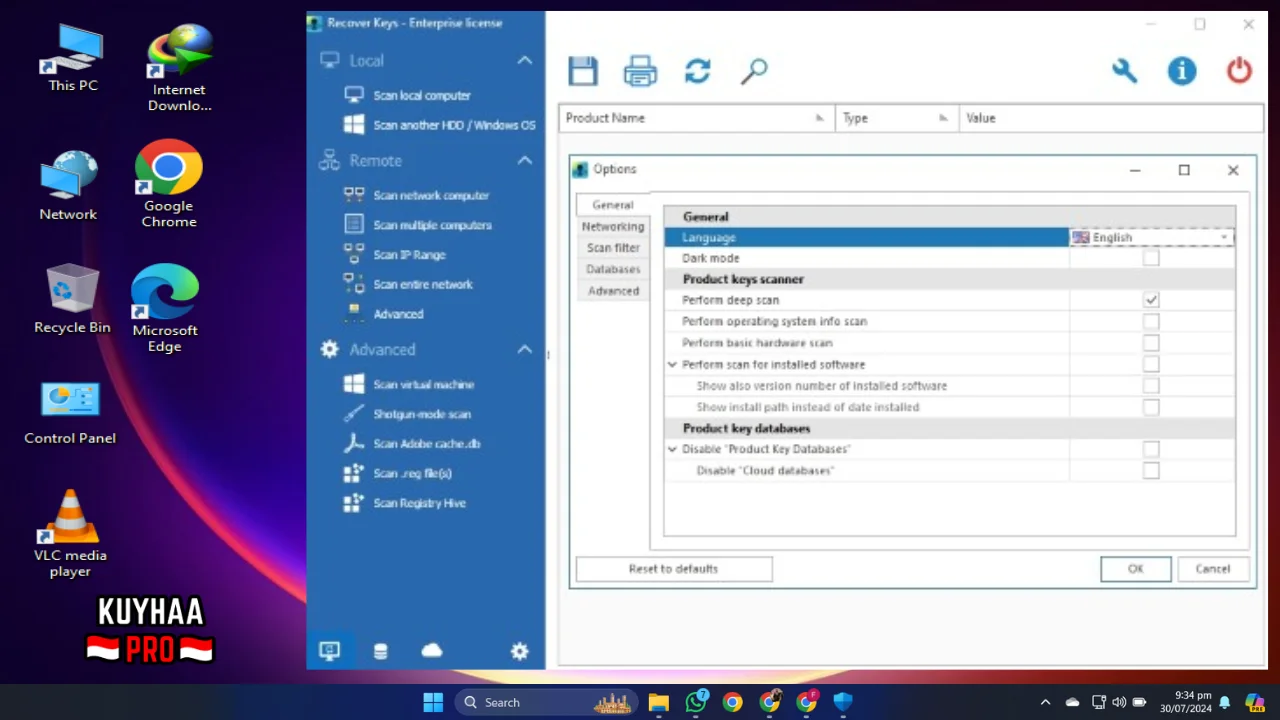Image resolution: width=1280 pixels, height=720 pixels.
Task: Click the taskbar Search box
Action: 547,702
